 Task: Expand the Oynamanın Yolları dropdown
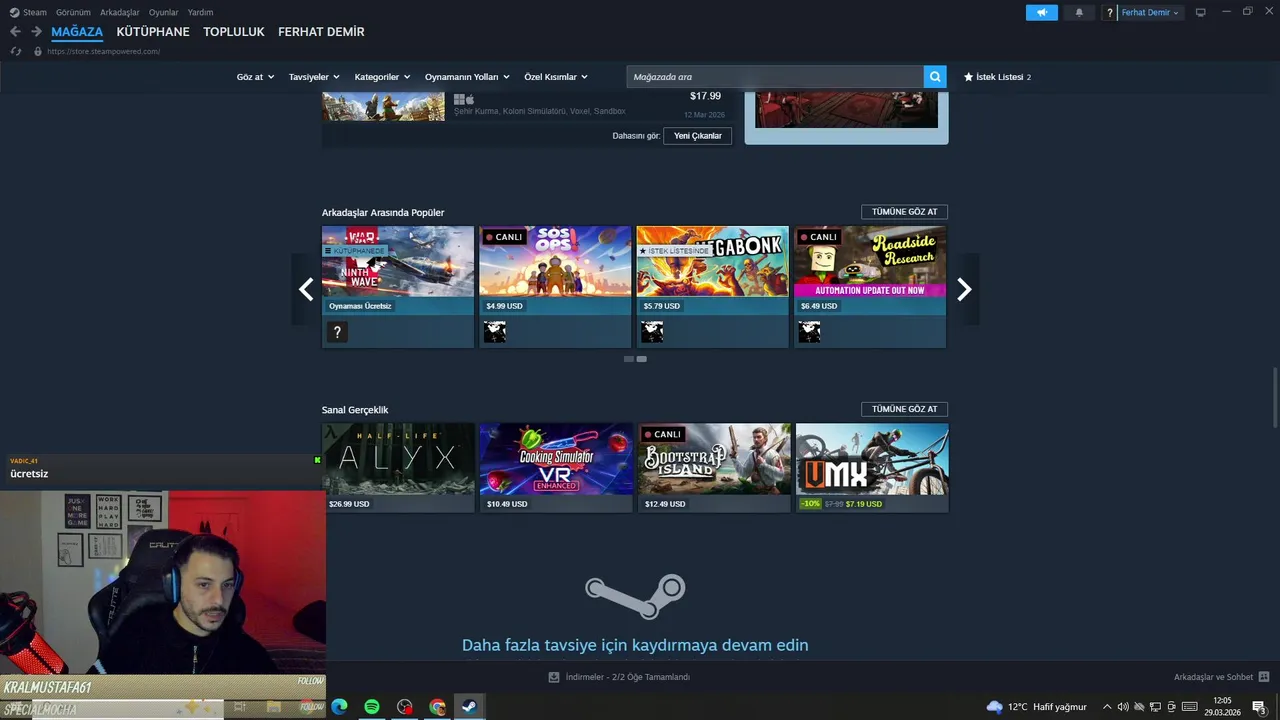pos(467,77)
